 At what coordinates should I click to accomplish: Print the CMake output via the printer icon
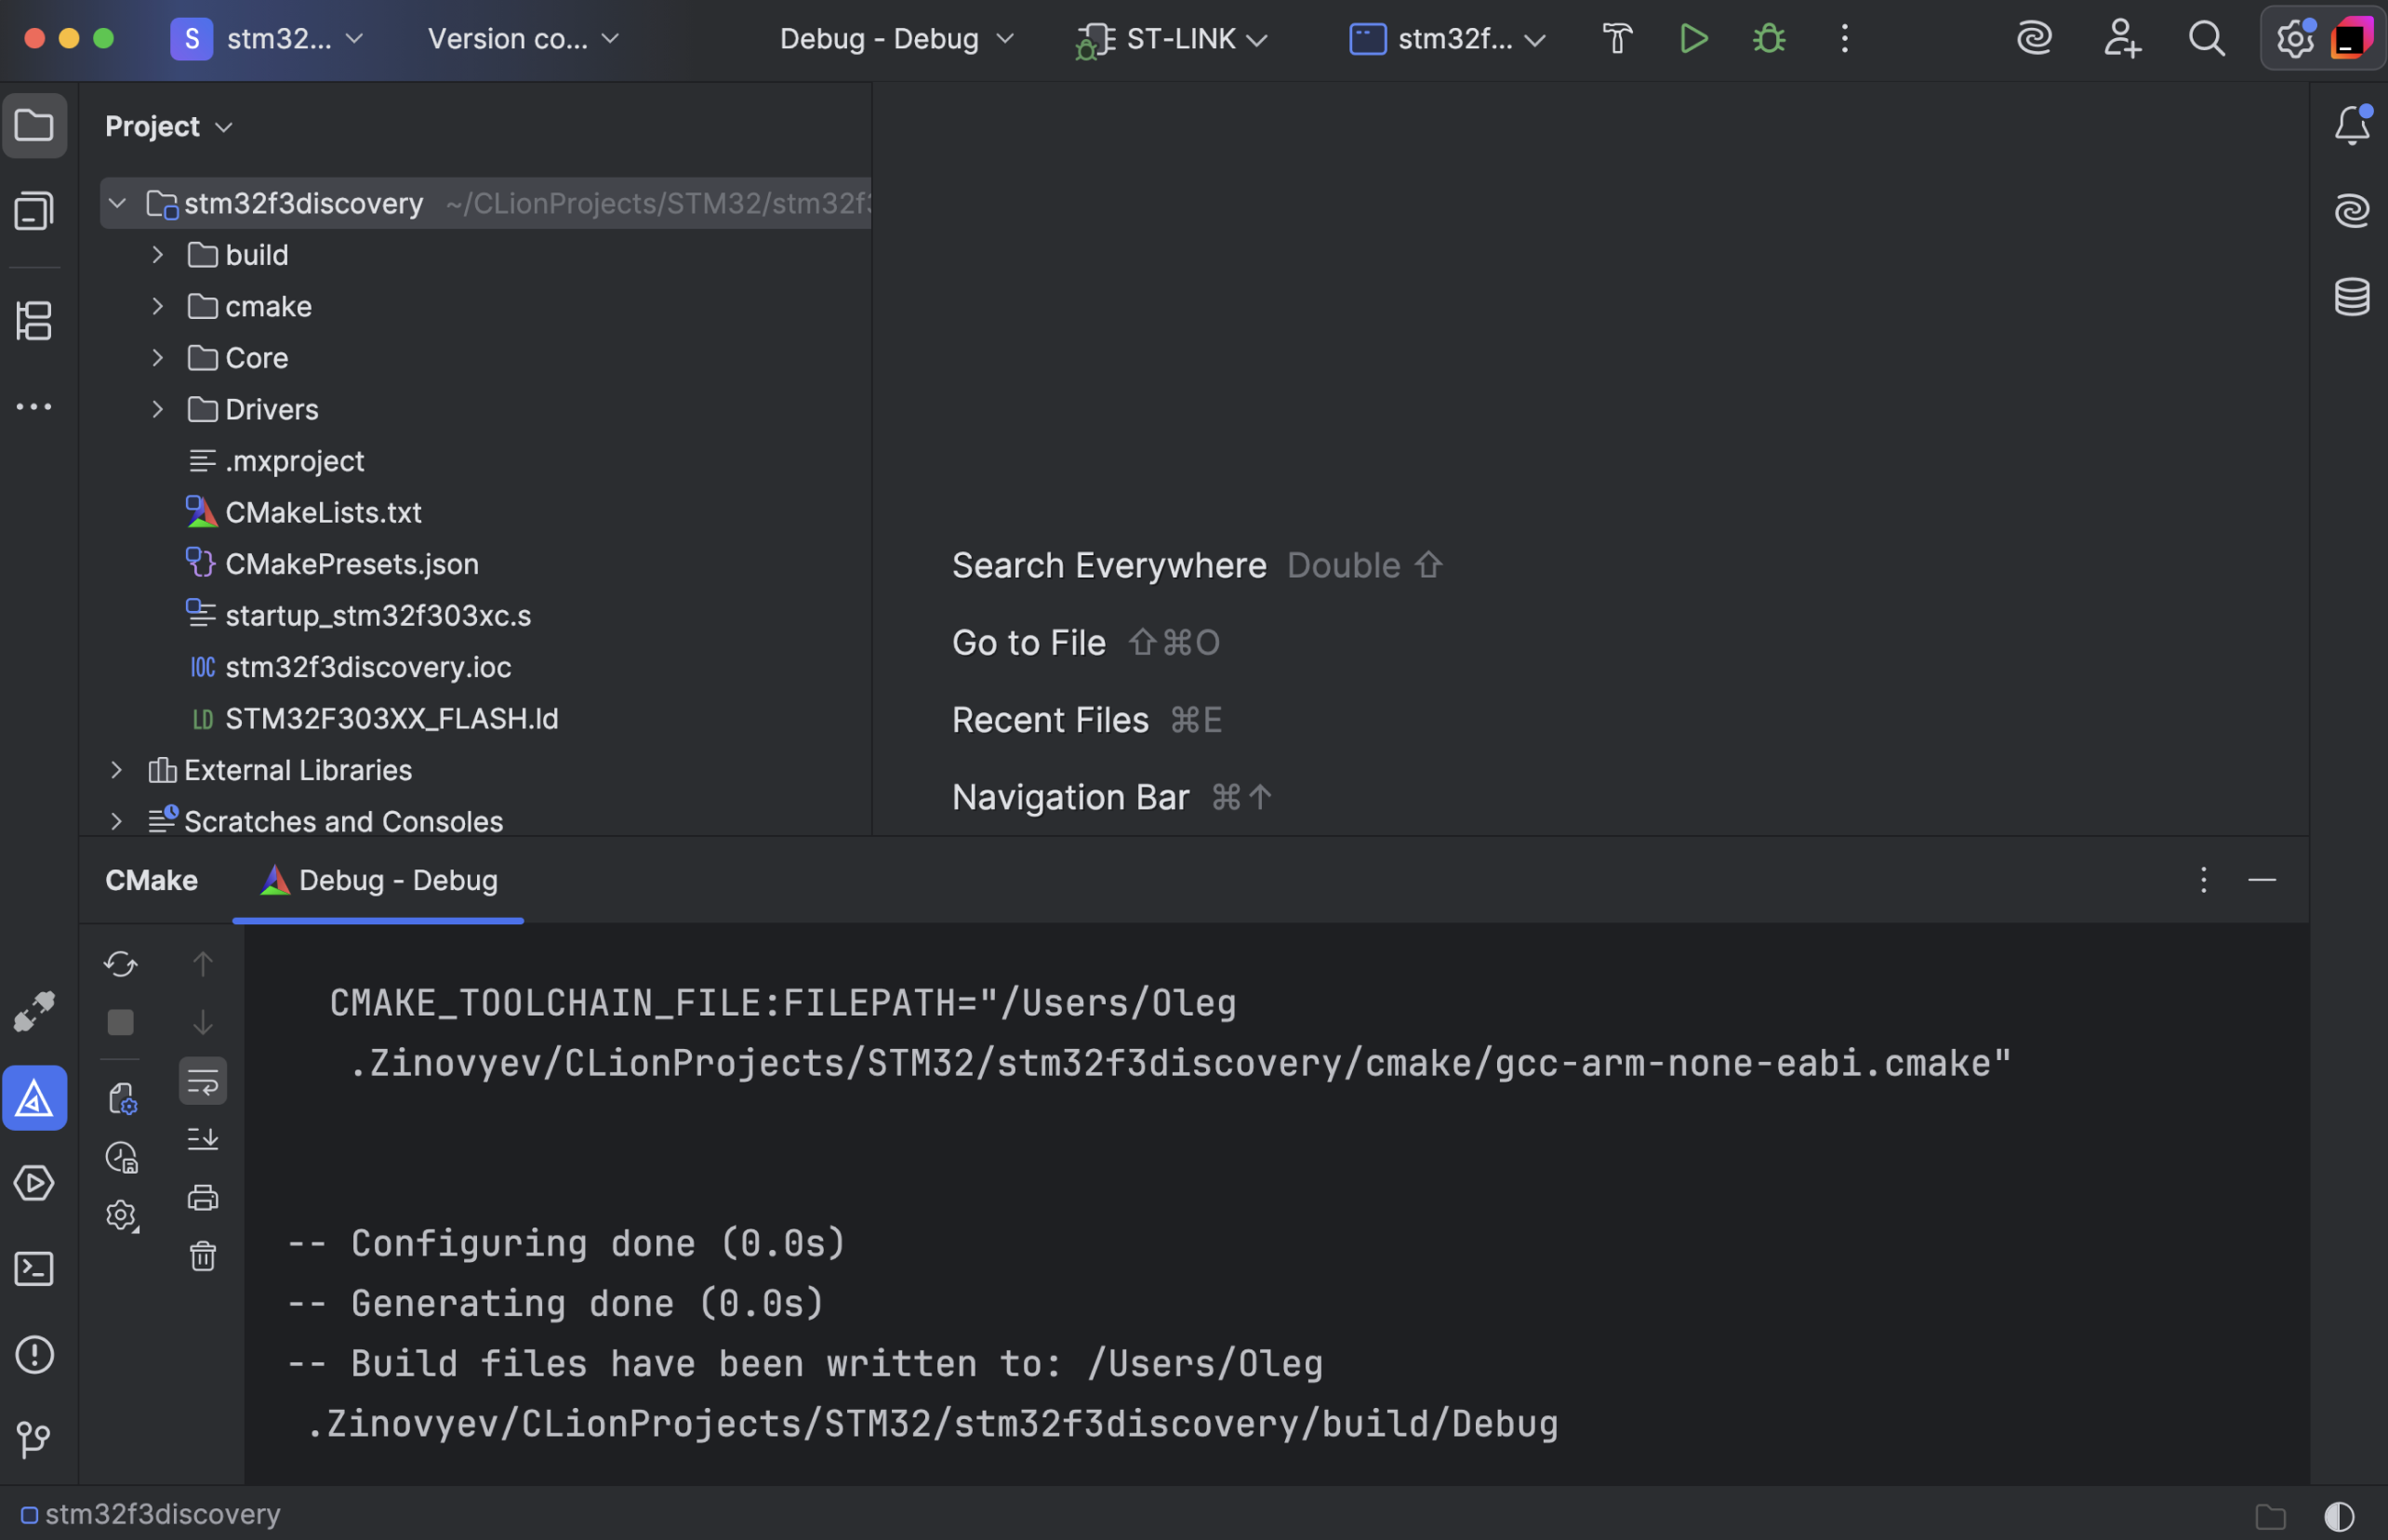(203, 1198)
